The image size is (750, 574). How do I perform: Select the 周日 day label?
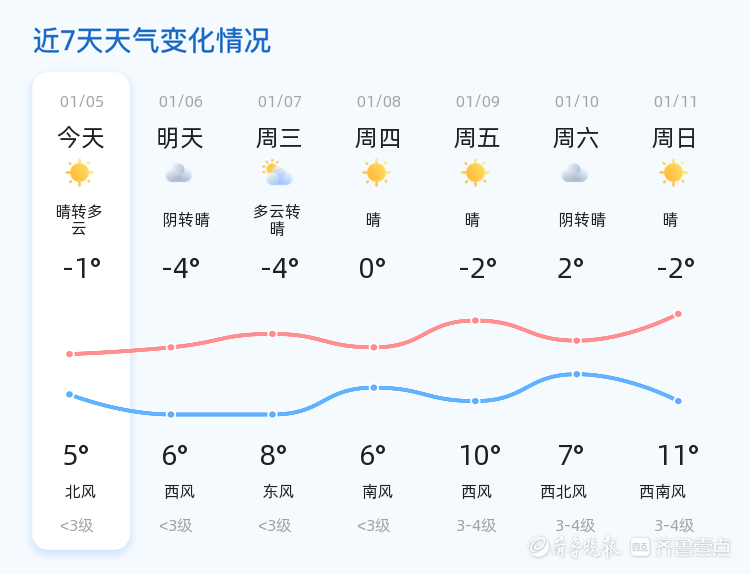coord(675,138)
